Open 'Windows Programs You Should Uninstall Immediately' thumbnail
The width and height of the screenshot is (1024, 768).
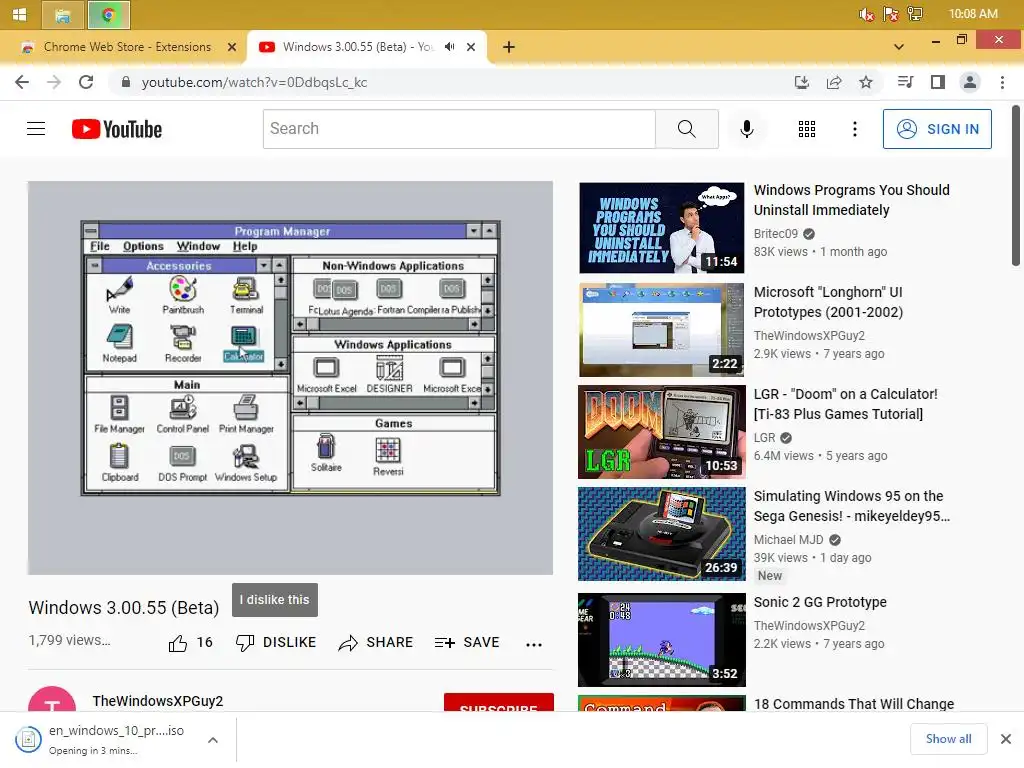click(x=662, y=228)
